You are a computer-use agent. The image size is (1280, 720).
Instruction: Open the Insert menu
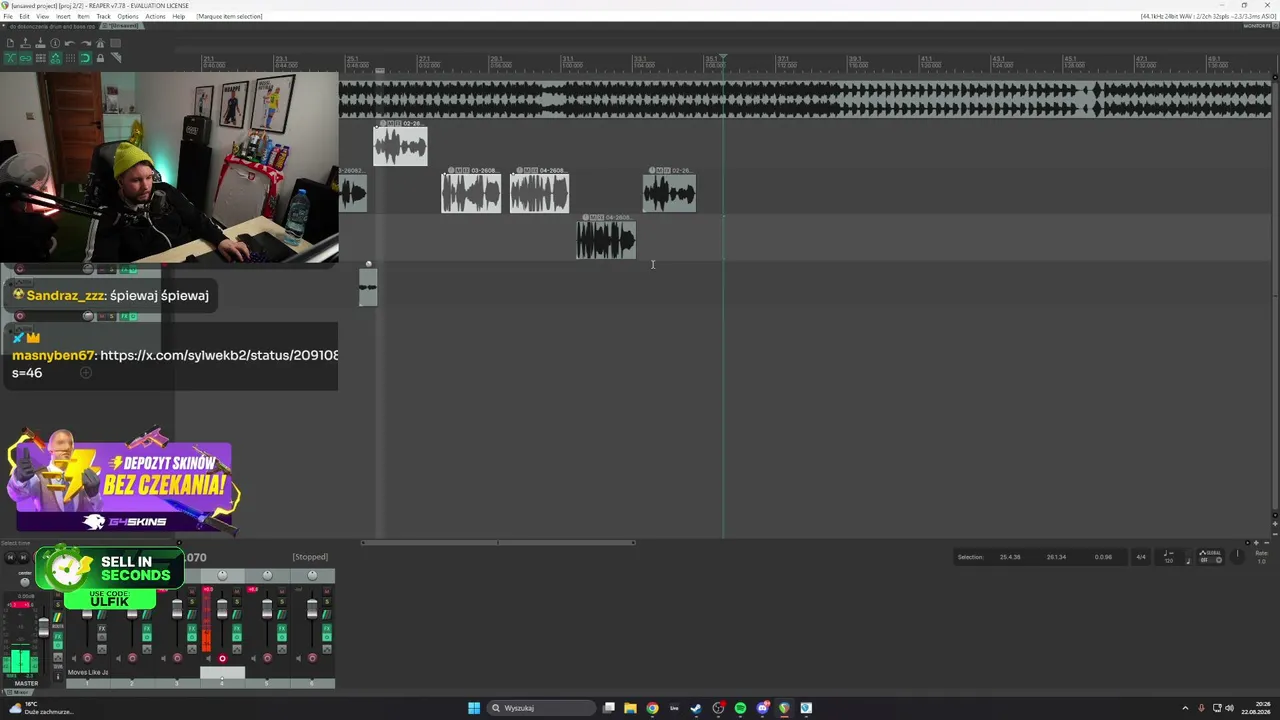pyautogui.click(x=64, y=16)
